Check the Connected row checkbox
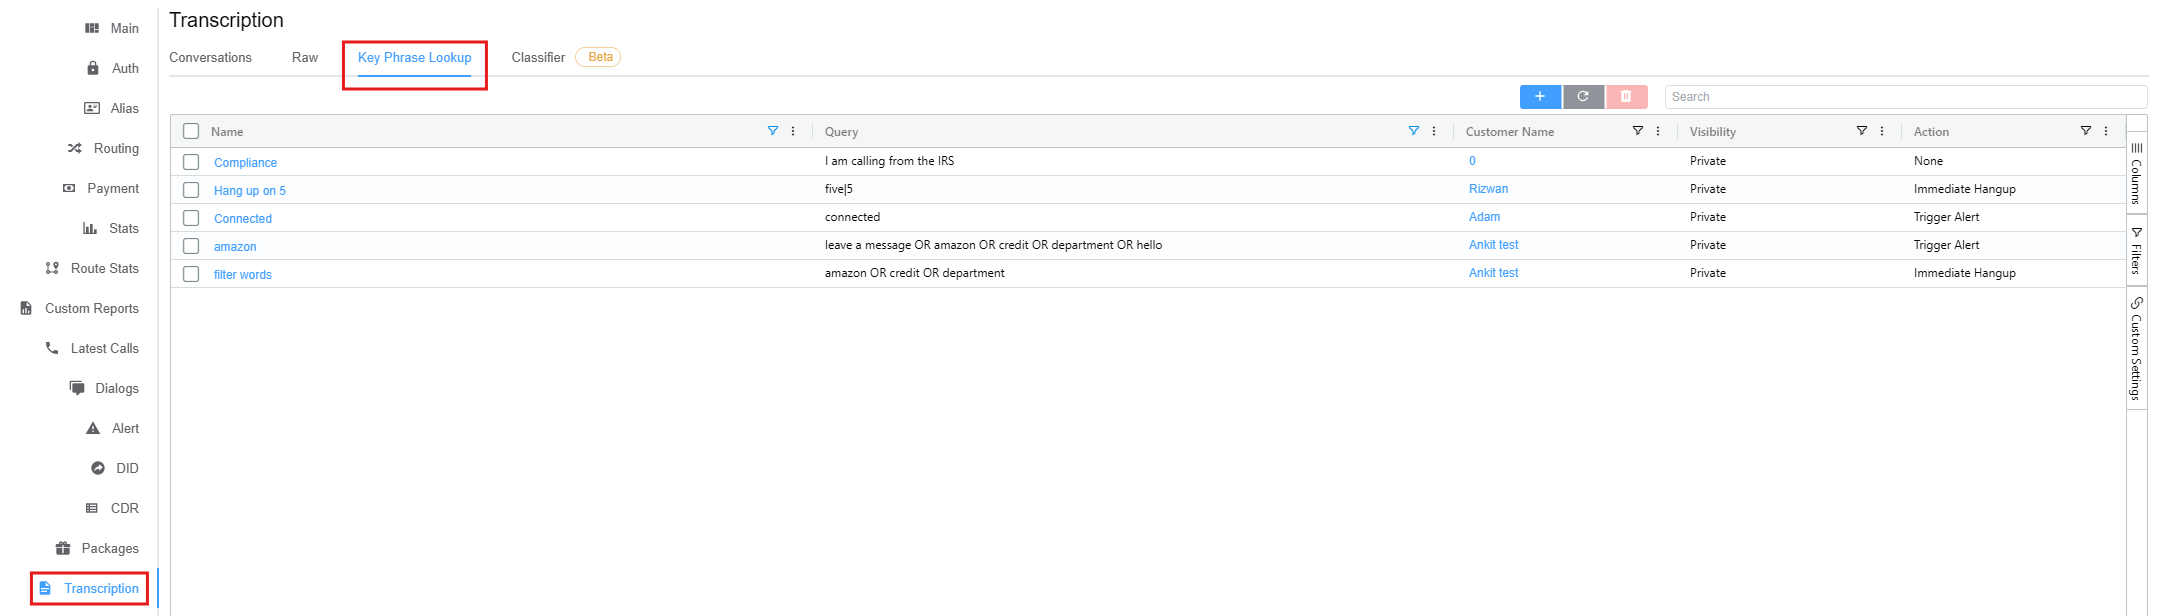Screen dimensions: 2157x616 [x=191, y=218]
